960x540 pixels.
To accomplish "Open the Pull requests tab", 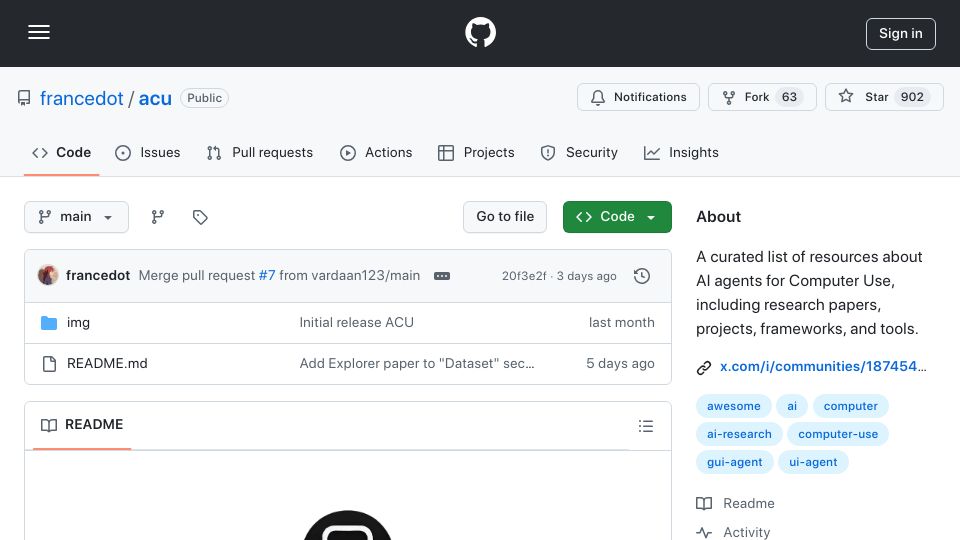I will [260, 152].
